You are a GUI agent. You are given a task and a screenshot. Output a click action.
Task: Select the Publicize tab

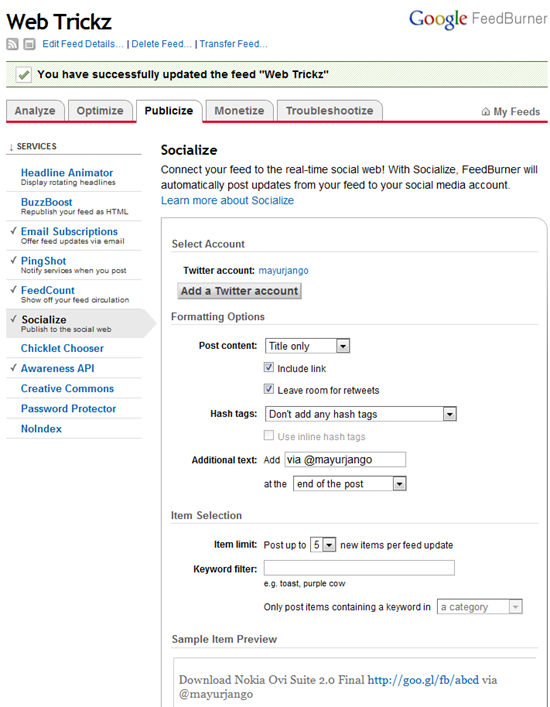pos(169,111)
